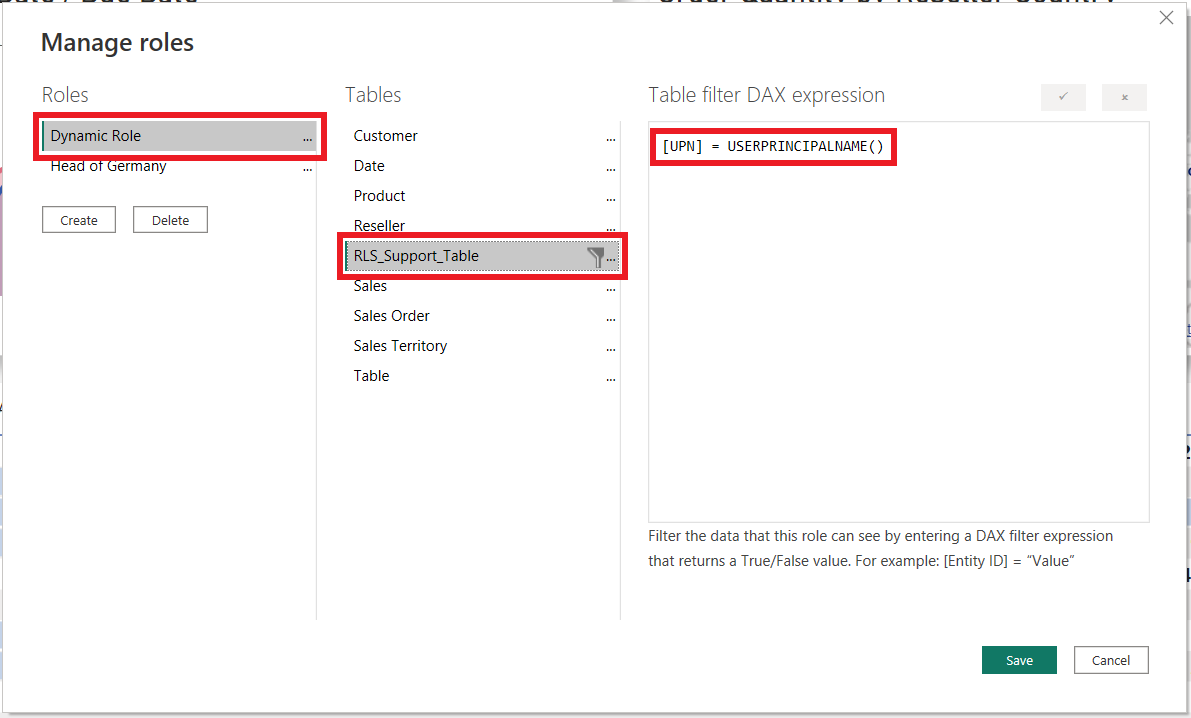
Task: Close the Manage roles window
Action: 1166,17
